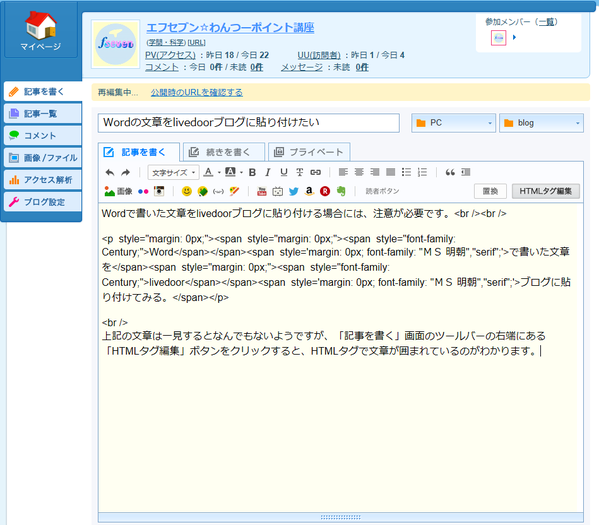Toggle HTMLタグ編集 mode
Screen dimensions: 599x525
[x=546, y=191]
